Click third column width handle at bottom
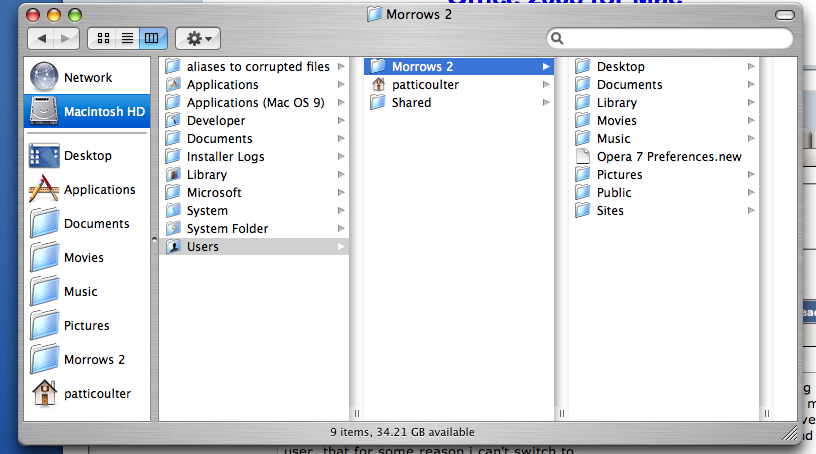 coord(767,413)
